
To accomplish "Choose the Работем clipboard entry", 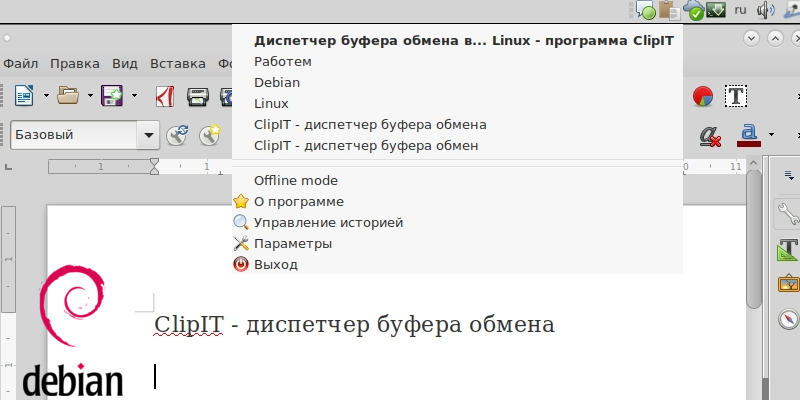I will click(457, 62).
